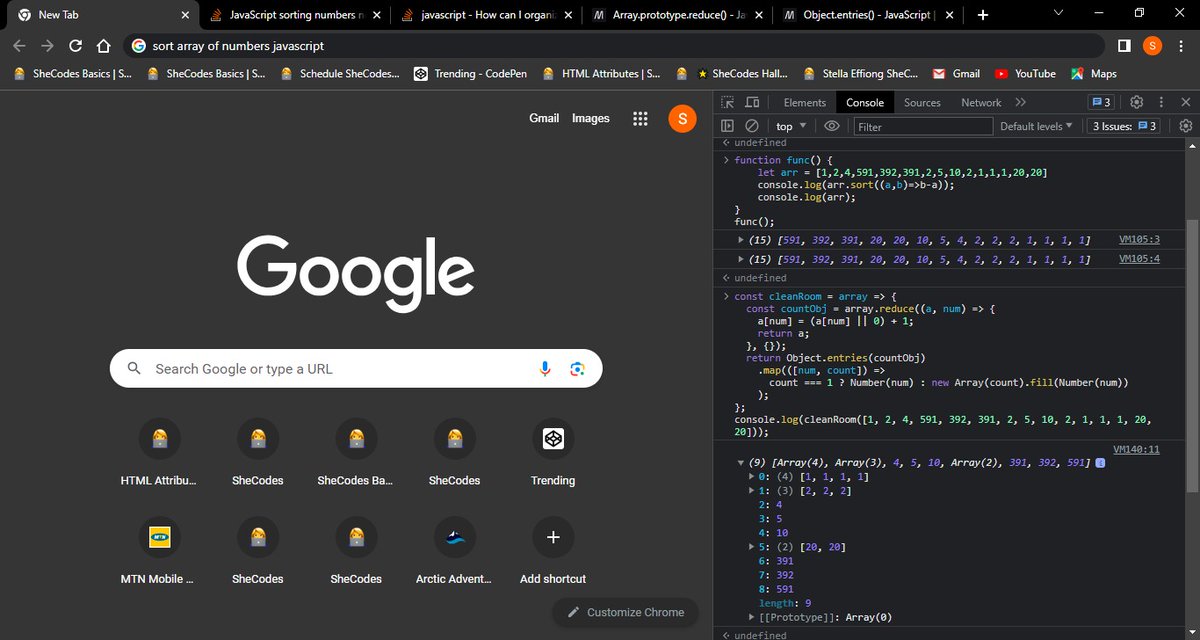1200x640 pixels.
Task: Open DevTools three-dot customize menu
Action: coord(1161,102)
